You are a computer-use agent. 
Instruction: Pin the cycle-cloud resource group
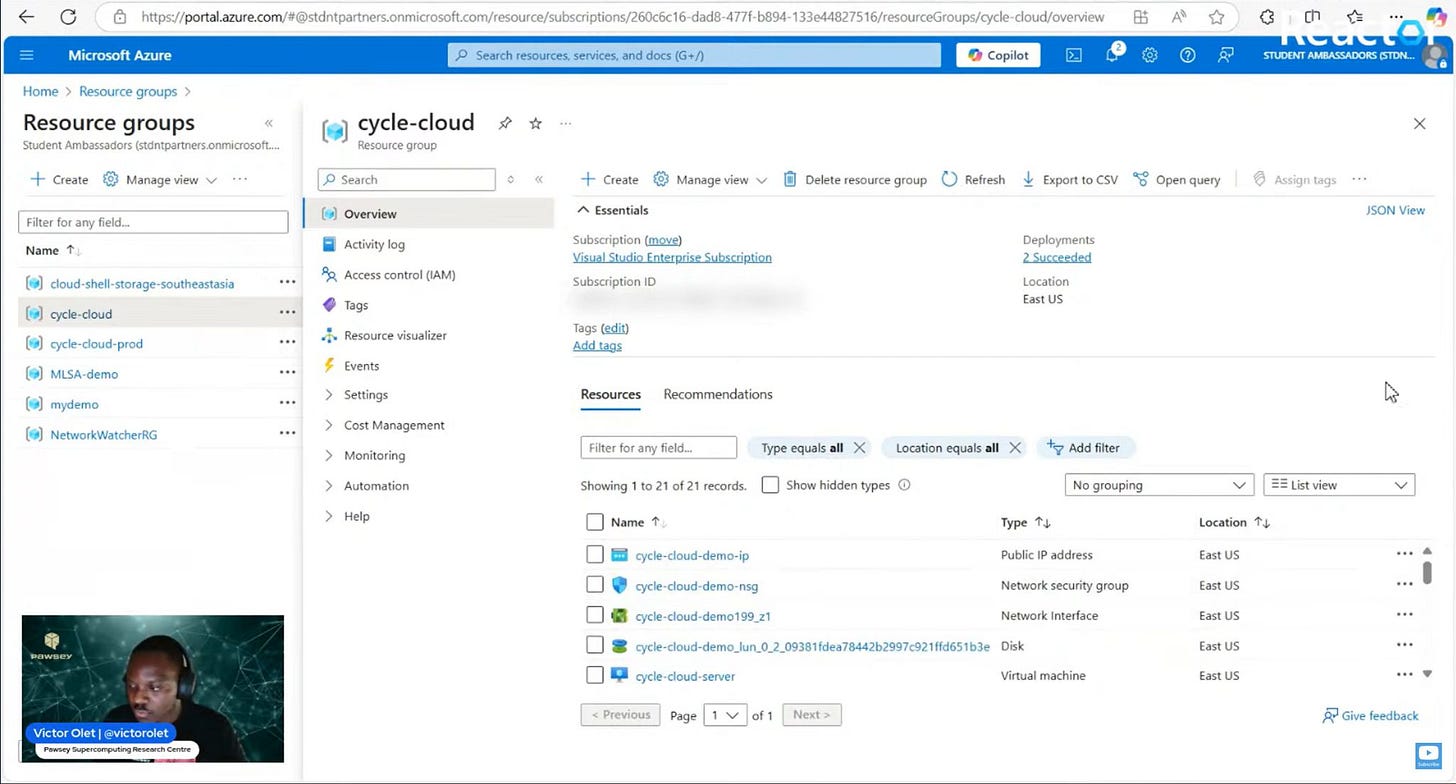(x=505, y=123)
